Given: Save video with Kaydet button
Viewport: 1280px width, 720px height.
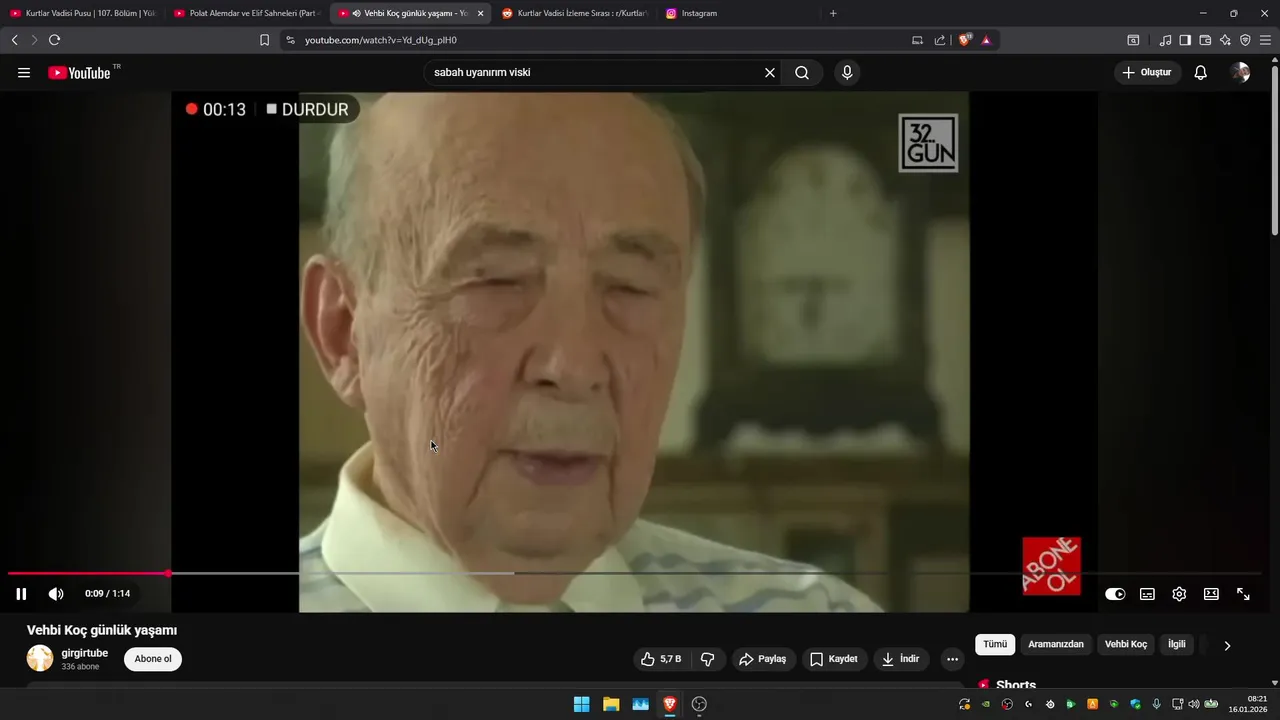Looking at the screenshot, I should click(834, 659).
